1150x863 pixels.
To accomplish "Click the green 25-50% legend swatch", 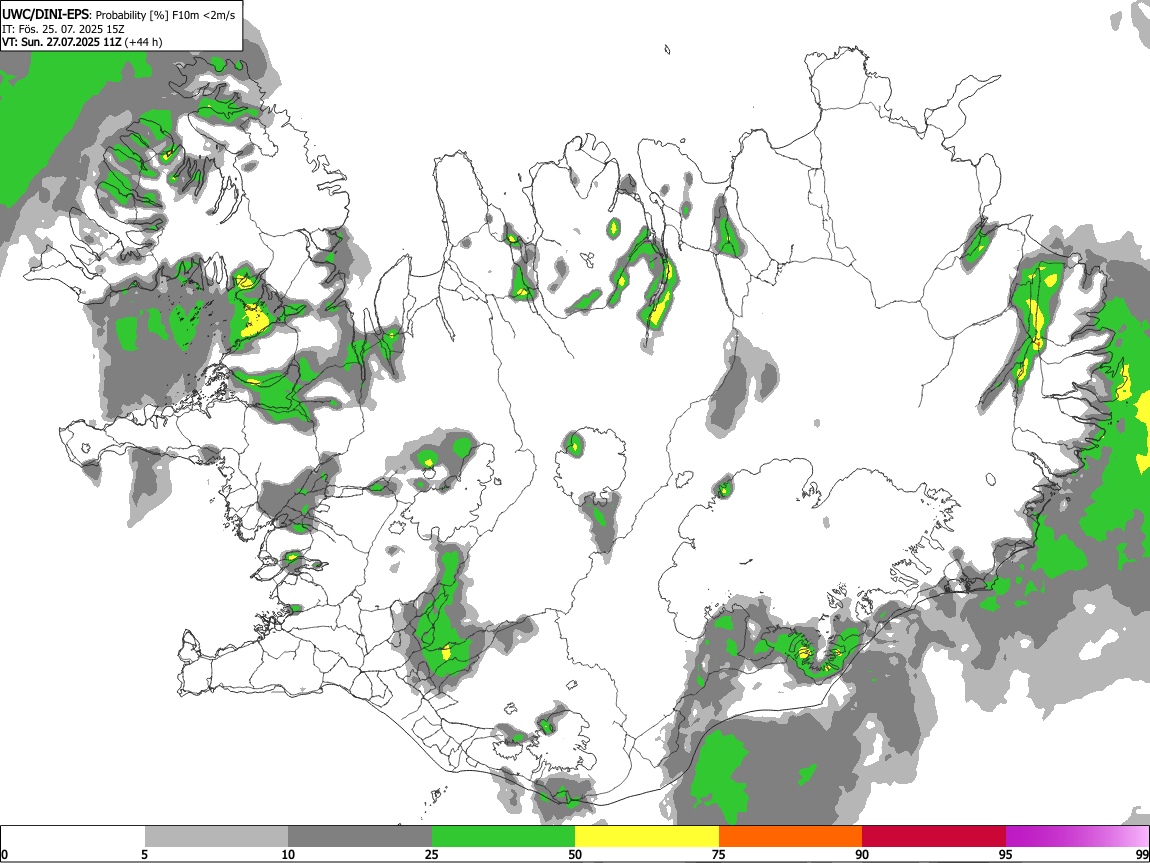I will pyautogui.click(x=503, y=836).
